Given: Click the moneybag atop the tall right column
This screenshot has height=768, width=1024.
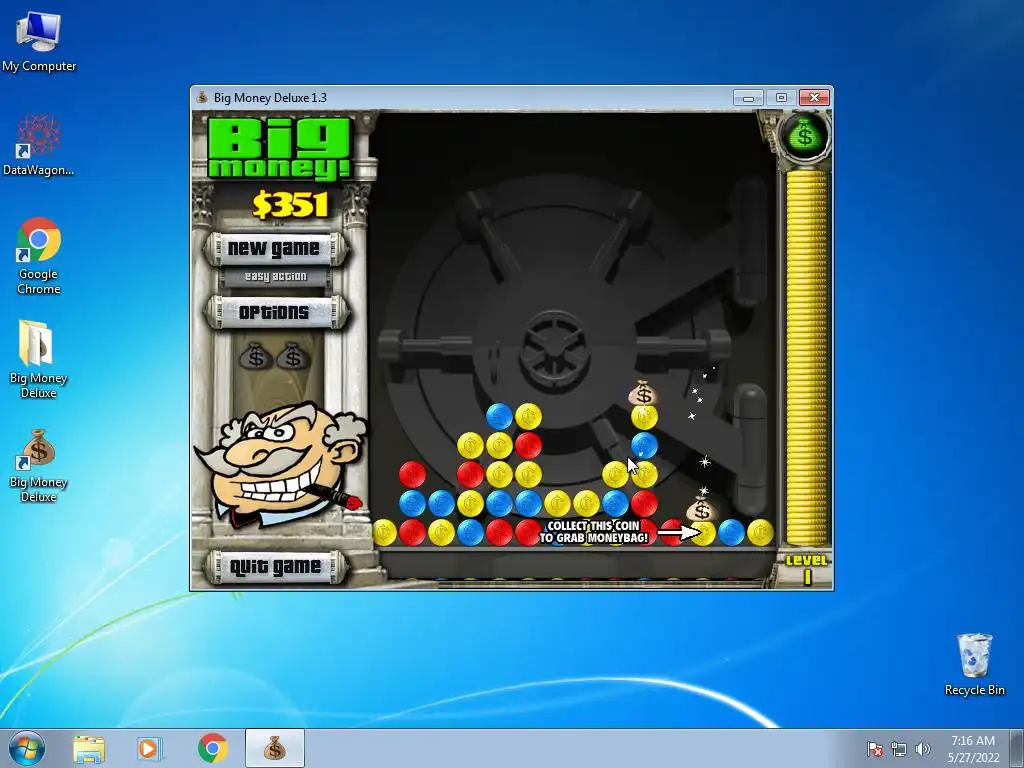Looking at the screenshot, I should click(x=644, y=393).
